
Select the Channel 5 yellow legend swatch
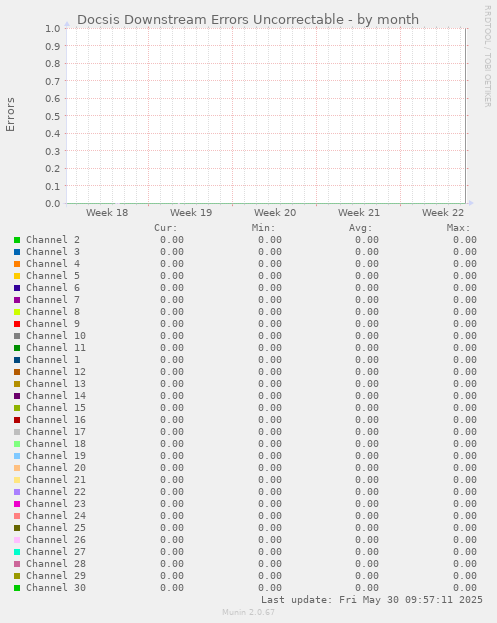[17, 276]
